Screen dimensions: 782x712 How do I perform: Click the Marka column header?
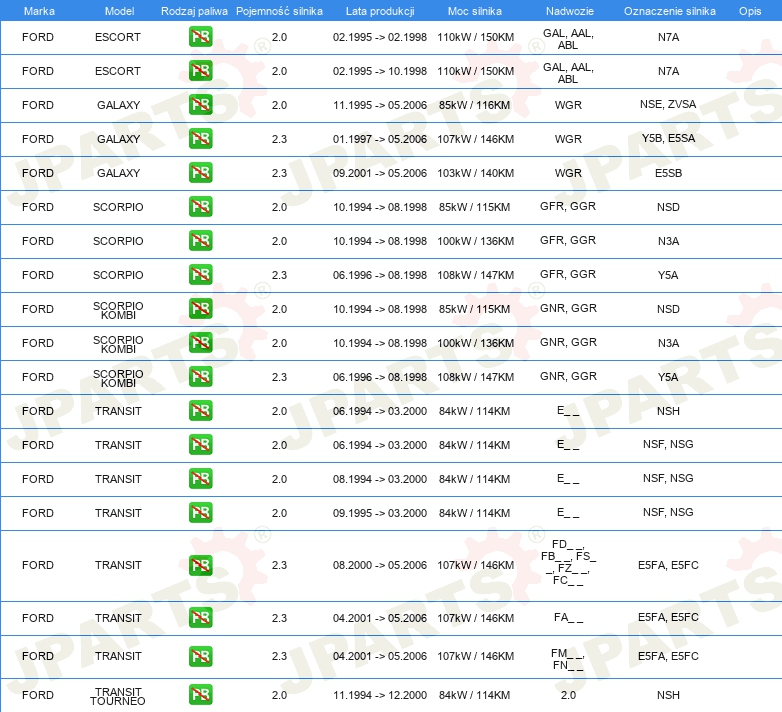(39, 11)
